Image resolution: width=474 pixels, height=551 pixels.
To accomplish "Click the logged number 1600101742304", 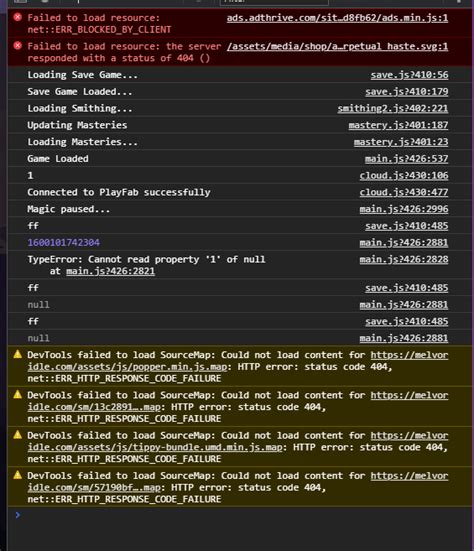I will pos(64,242).
